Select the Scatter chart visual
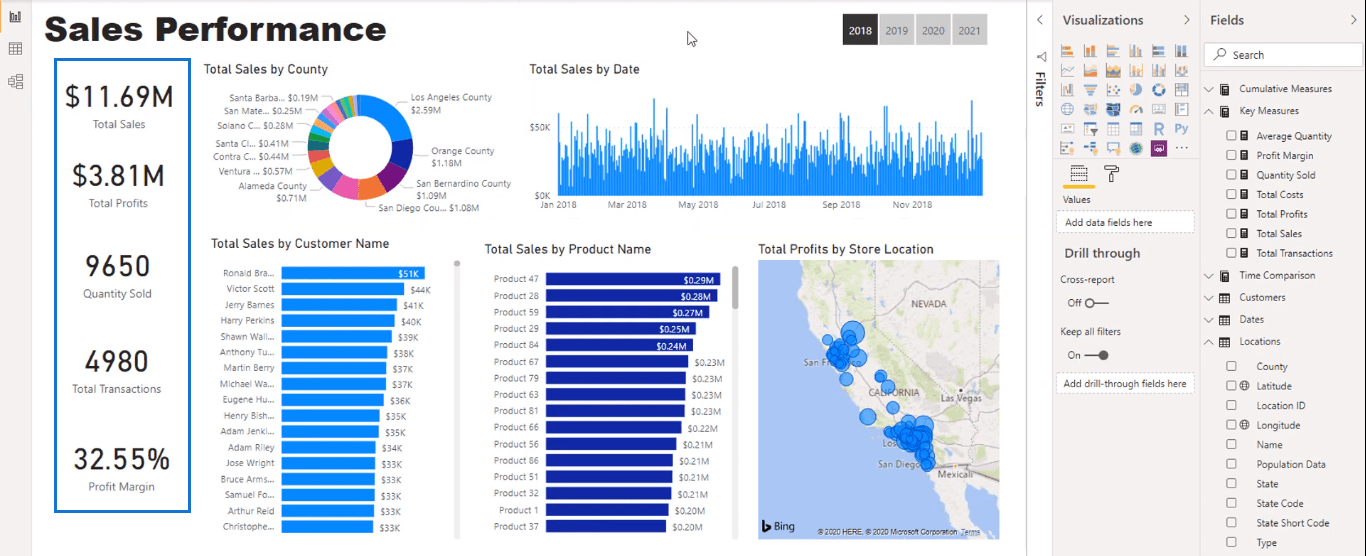The width and height of the screenshot is (1366, 556). (1113, 90)
